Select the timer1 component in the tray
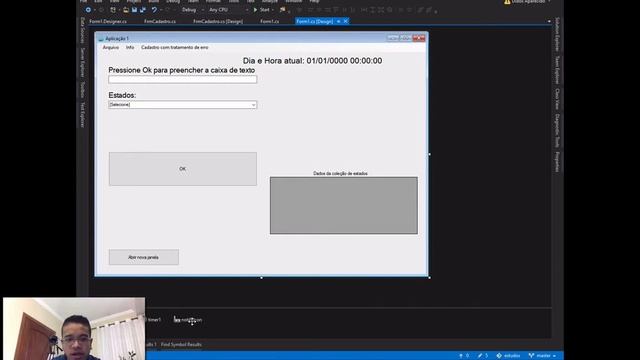640x360 pixels. point(153,320)
